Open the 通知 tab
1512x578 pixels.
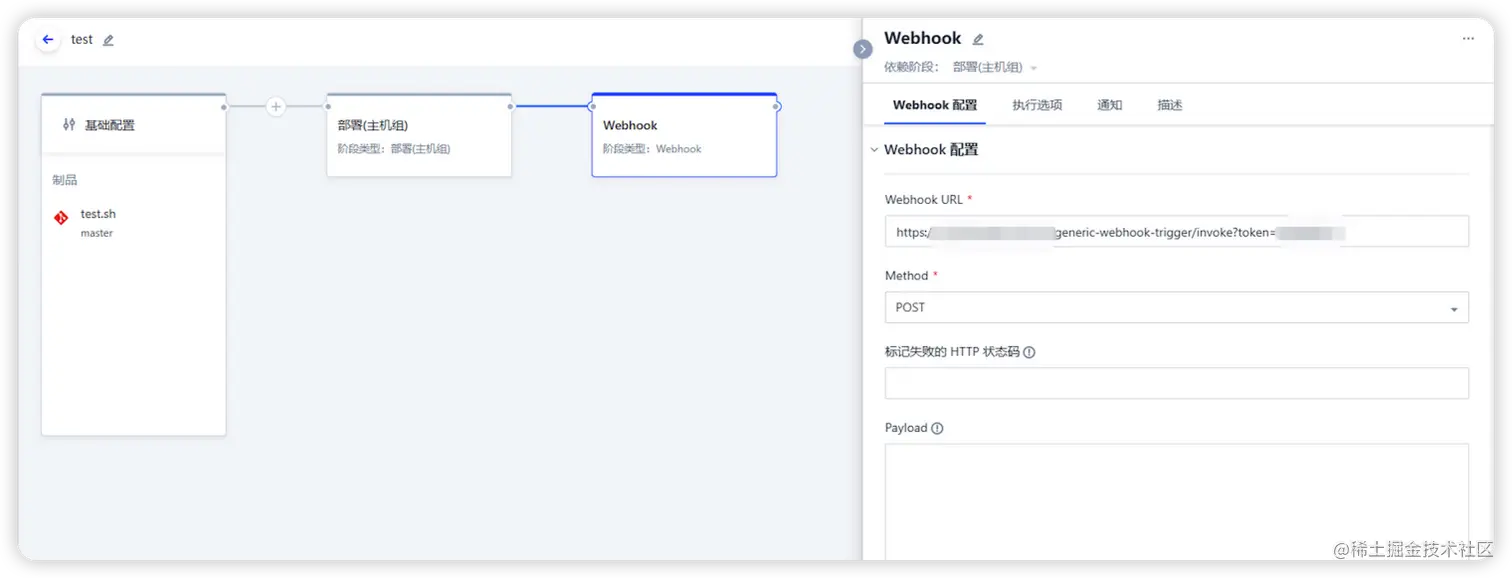click(1110, 105)
